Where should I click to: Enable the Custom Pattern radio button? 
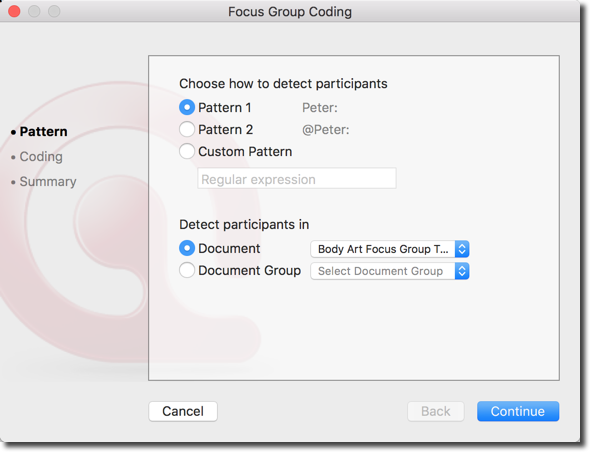point(187,151)
